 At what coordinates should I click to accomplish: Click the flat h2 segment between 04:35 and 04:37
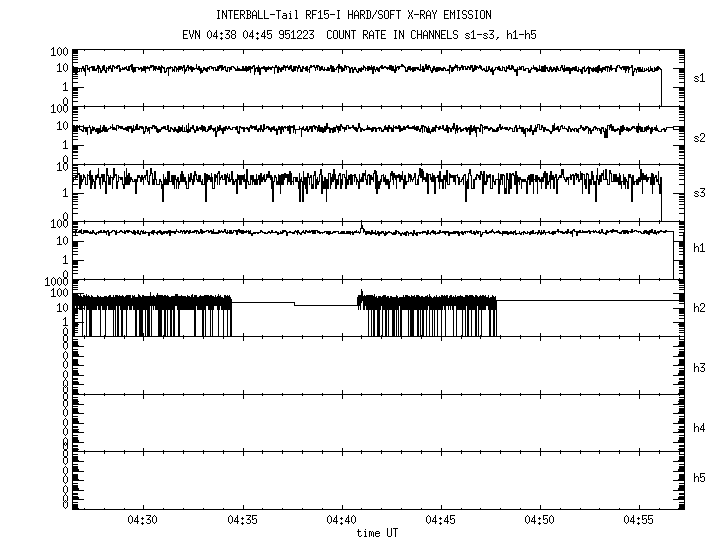pyautogui.click(x=263, y=302)
